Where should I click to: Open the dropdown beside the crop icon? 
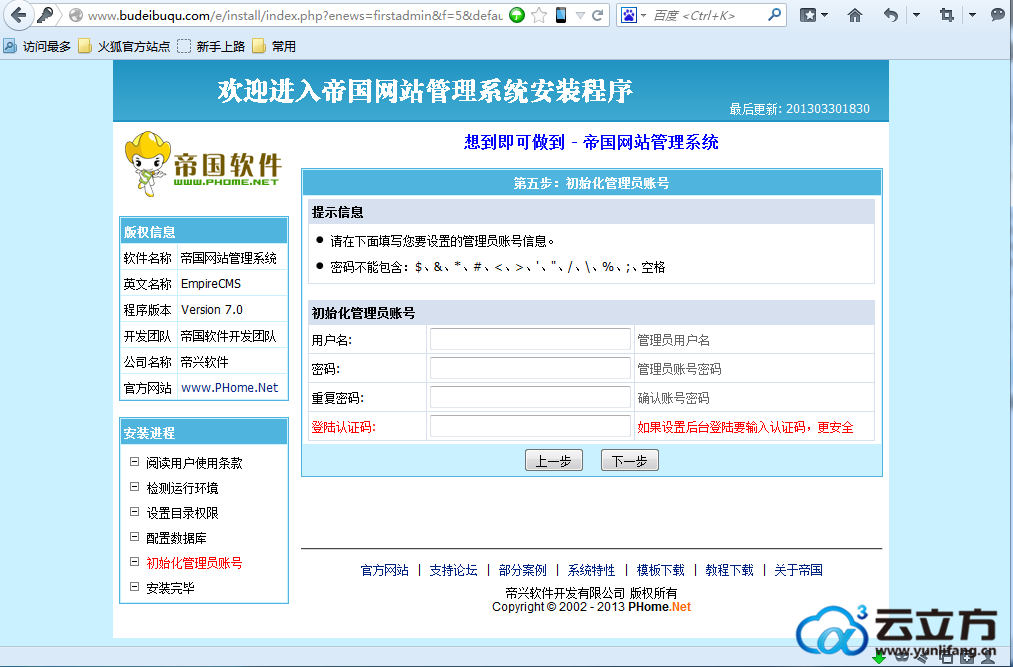point(972,16)
